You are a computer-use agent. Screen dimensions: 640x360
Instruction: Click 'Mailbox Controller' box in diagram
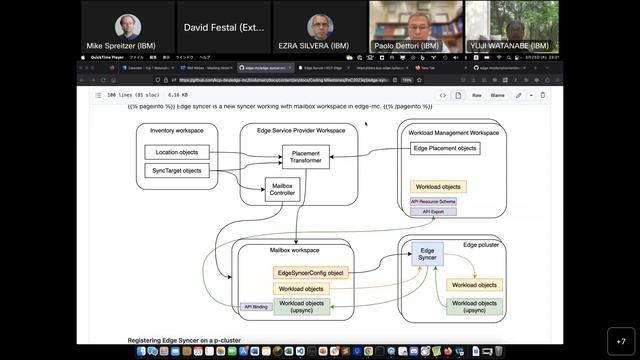282,189
